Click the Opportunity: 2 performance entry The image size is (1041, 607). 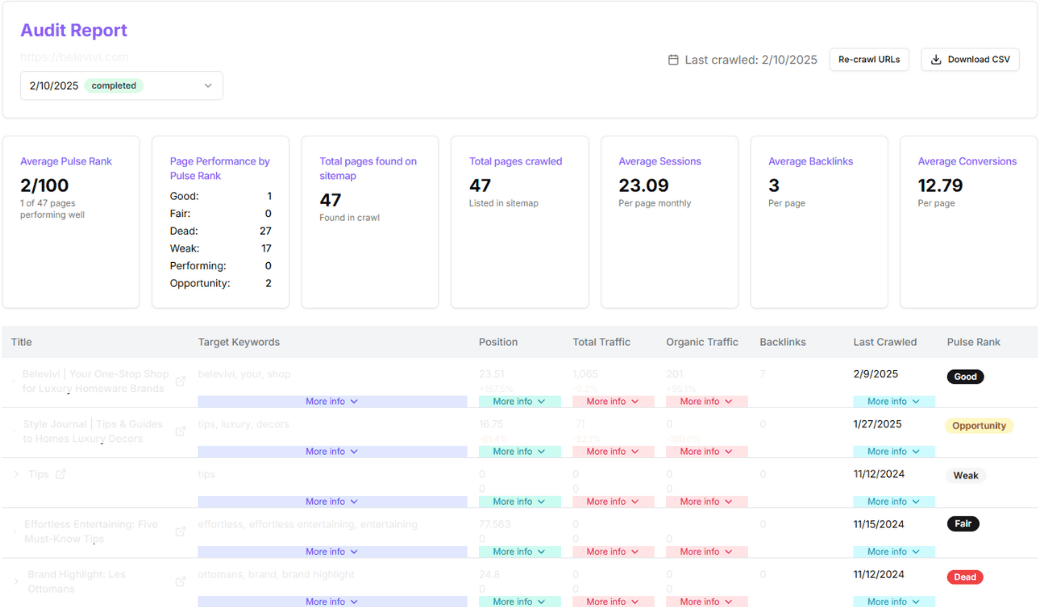click(220, 284)
